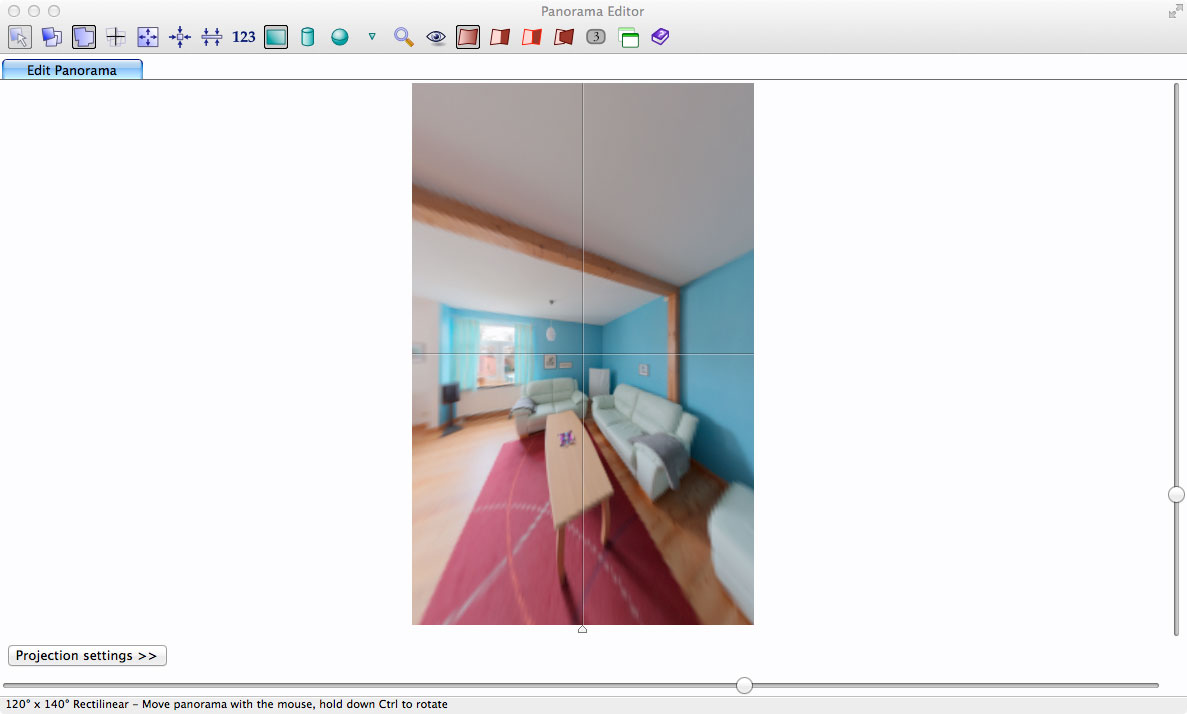1187x714 pixels.
Task: Click the magnifying glass zoom icon
Action: [x=404, y=37]
